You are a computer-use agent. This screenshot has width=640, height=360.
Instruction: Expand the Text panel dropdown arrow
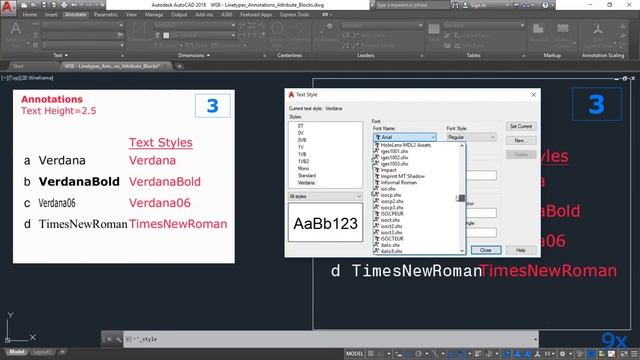click(x=66, y=55)
